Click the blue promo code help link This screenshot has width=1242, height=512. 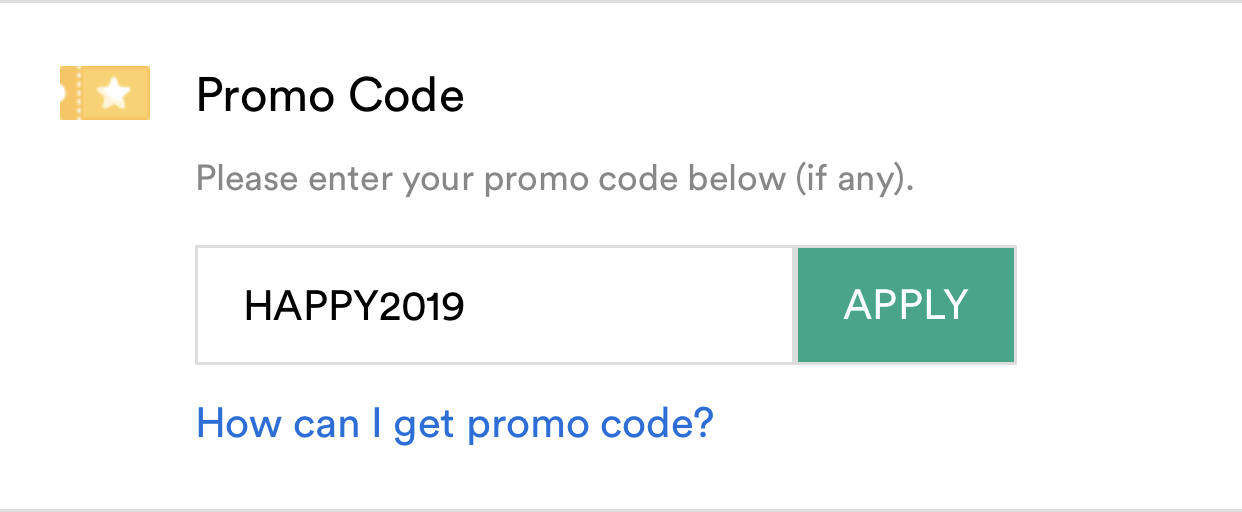tap(455, 424)
